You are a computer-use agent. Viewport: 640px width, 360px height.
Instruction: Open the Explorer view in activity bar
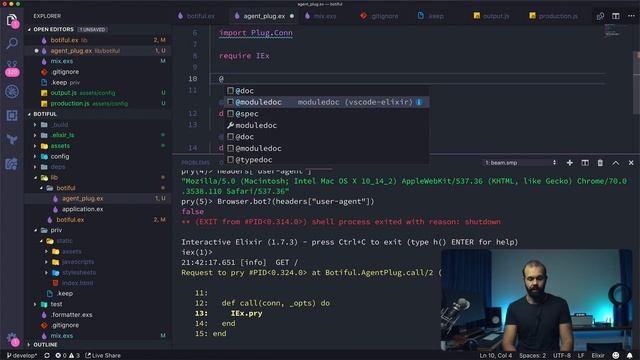coord(12,20)
